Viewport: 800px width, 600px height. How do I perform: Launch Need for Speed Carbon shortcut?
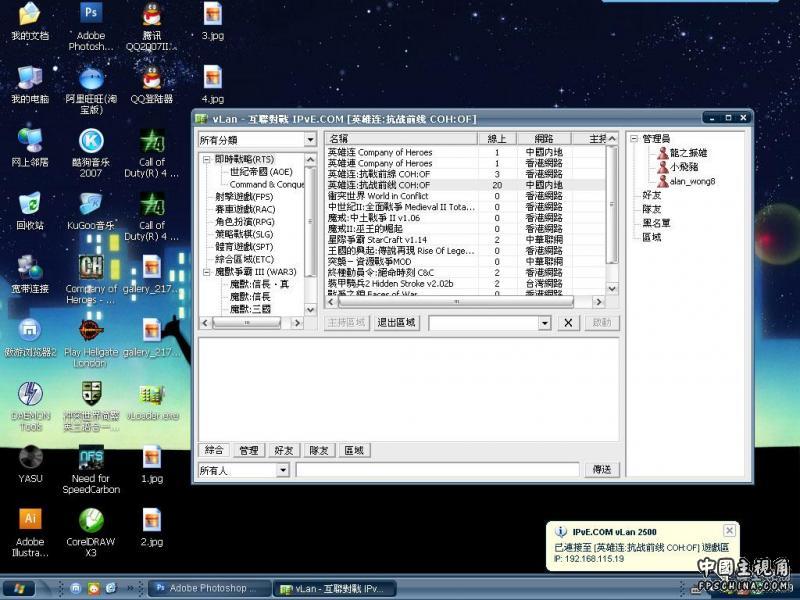pyautogui.click(x=91, y=469)
